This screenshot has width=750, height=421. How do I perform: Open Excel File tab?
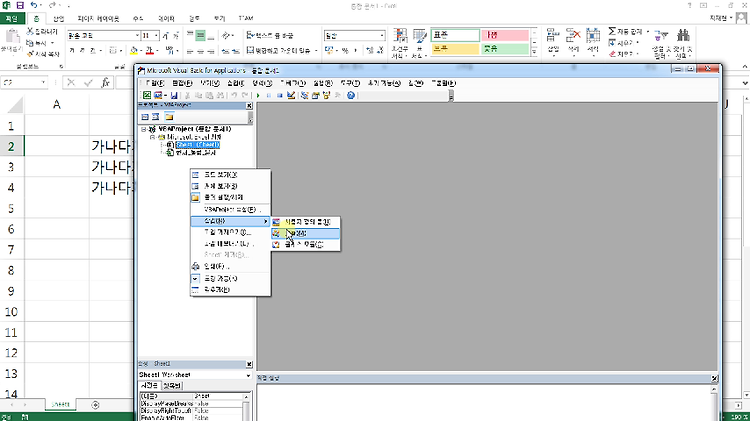click(x=12, y=19)
